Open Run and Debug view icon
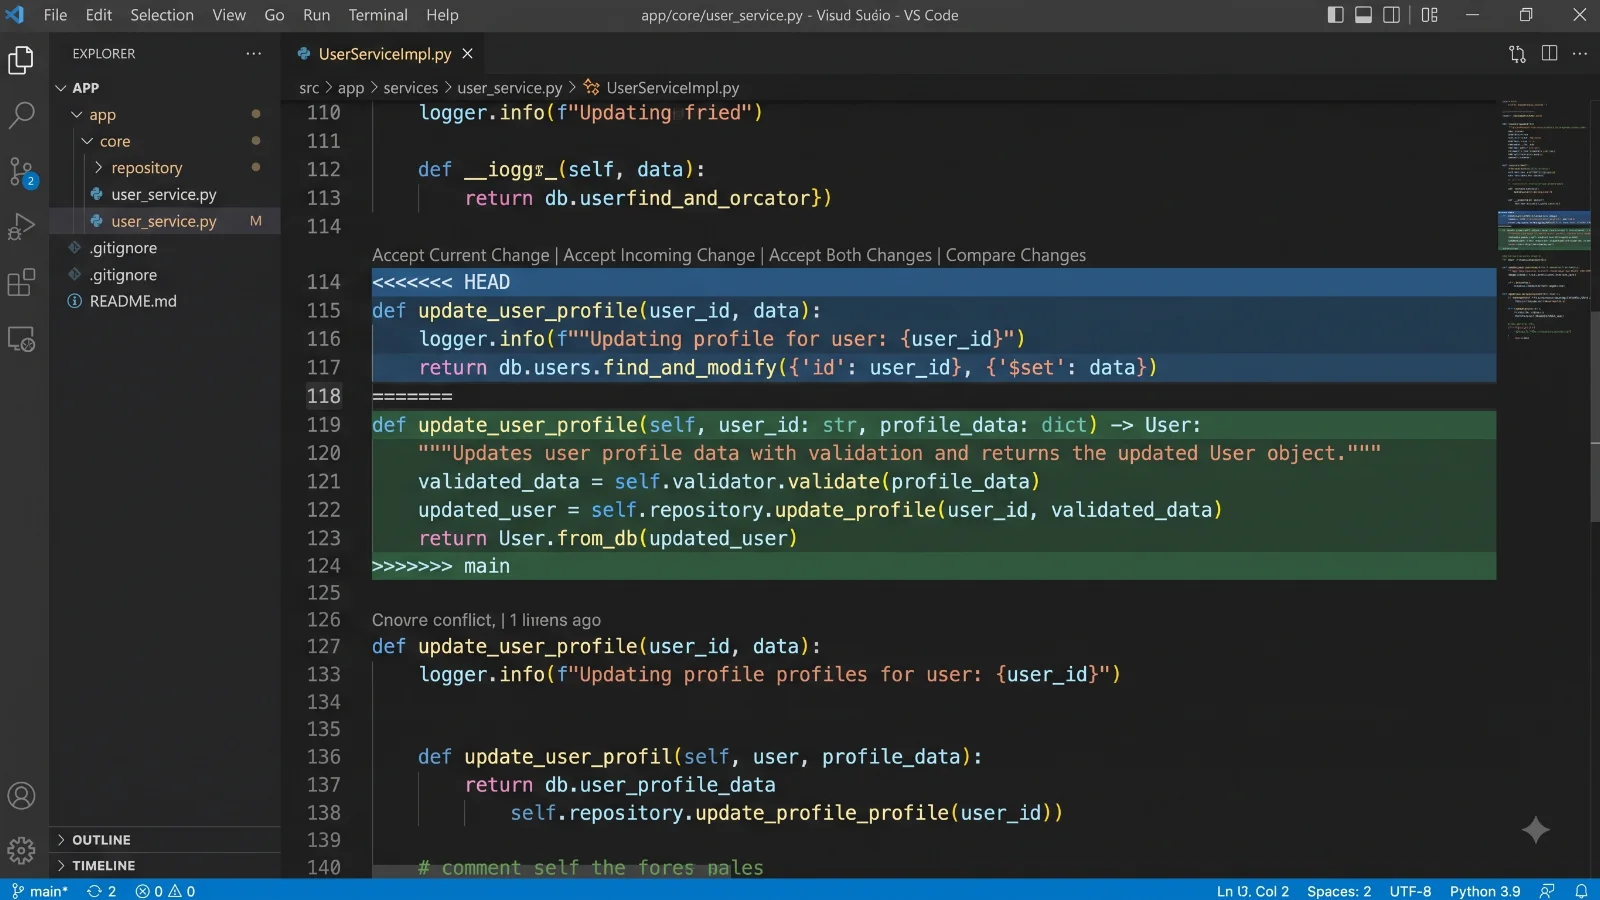1600x900 pixels. click(x=21, y=227)
